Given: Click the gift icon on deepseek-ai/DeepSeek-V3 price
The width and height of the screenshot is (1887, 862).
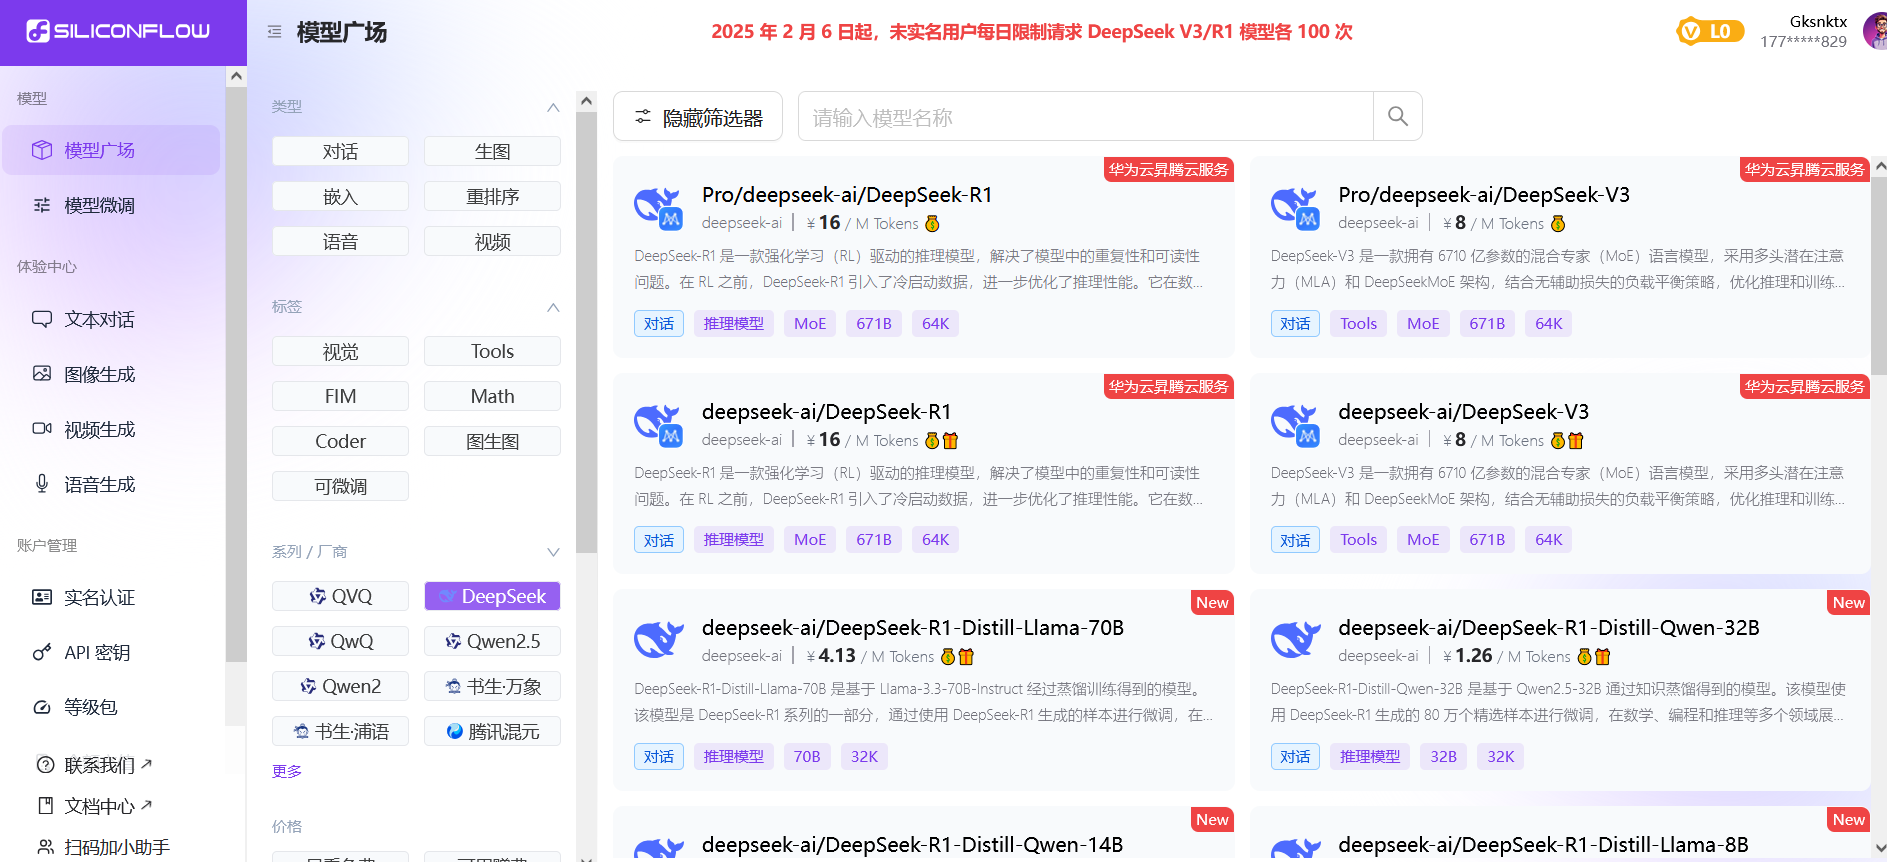Looking at the screenshot, I should (x=1576, y=440).
